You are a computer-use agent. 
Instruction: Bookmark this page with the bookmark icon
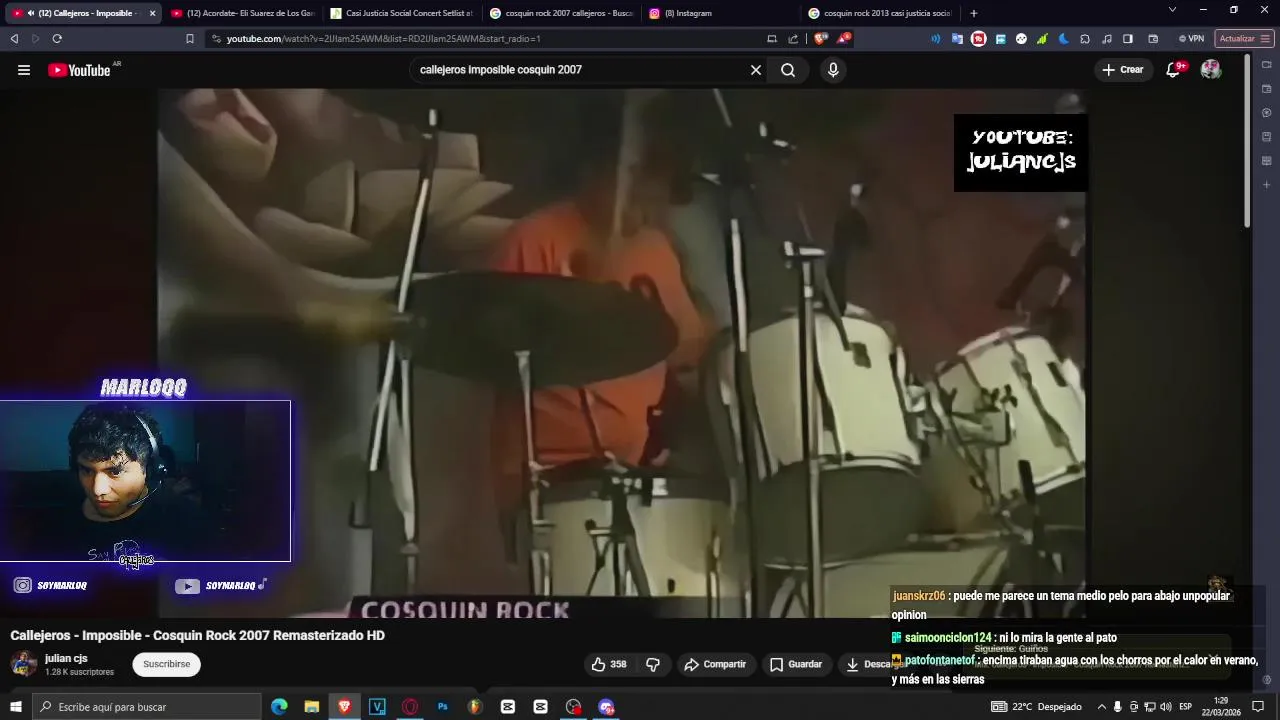[x=190, y=39]
